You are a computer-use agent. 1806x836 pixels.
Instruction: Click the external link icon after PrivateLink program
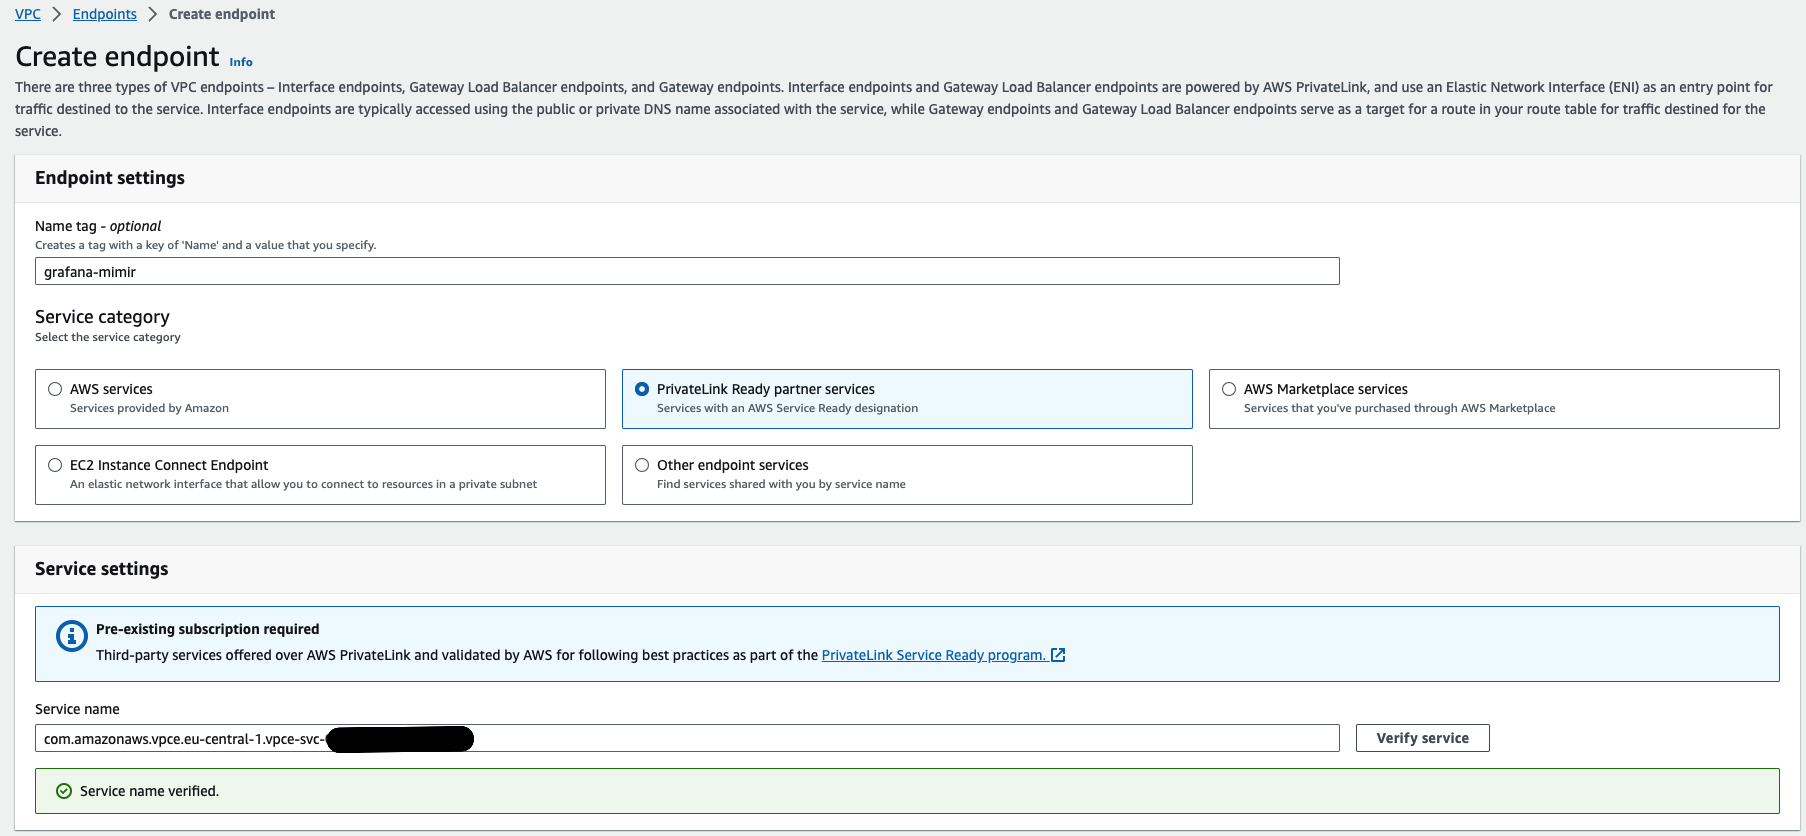tap(1058, 655)
